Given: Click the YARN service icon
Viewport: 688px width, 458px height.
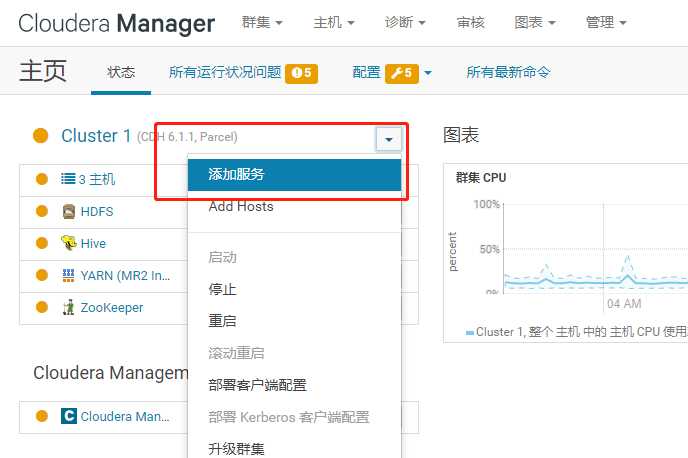Looking at the screenshot, I should pyautogui.click(x=68, y=275).
